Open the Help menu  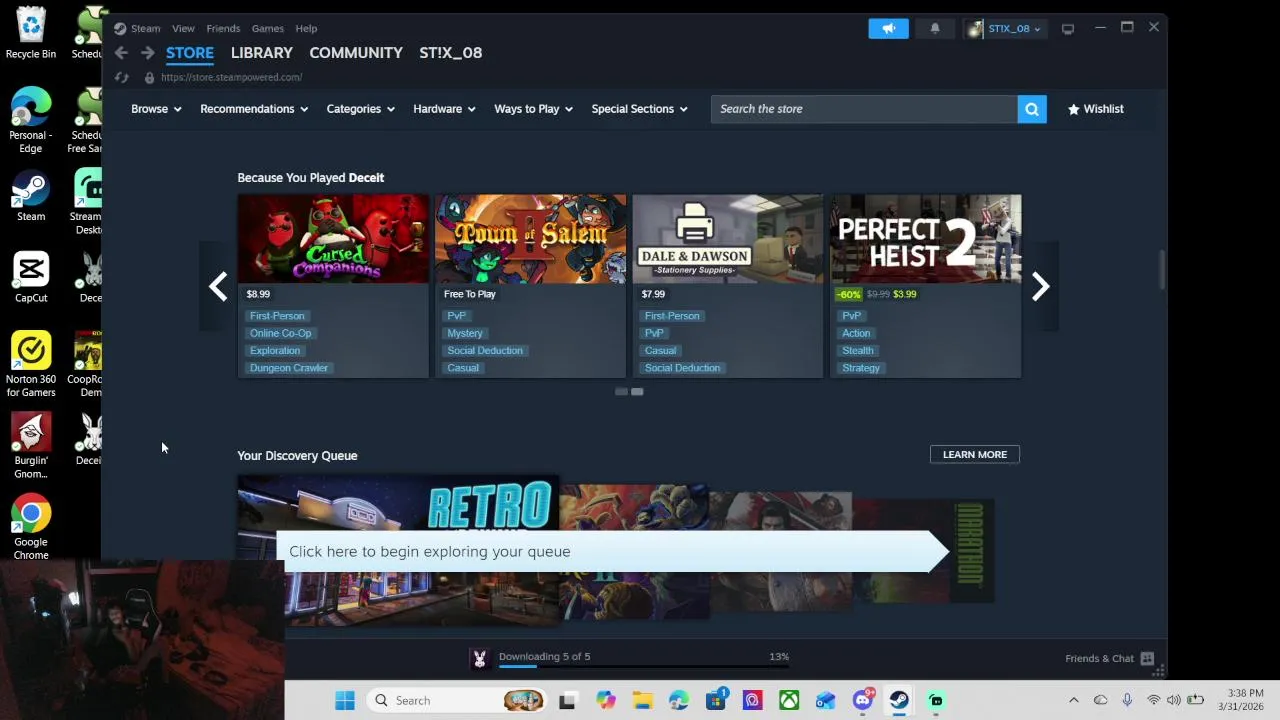(306, 28)
